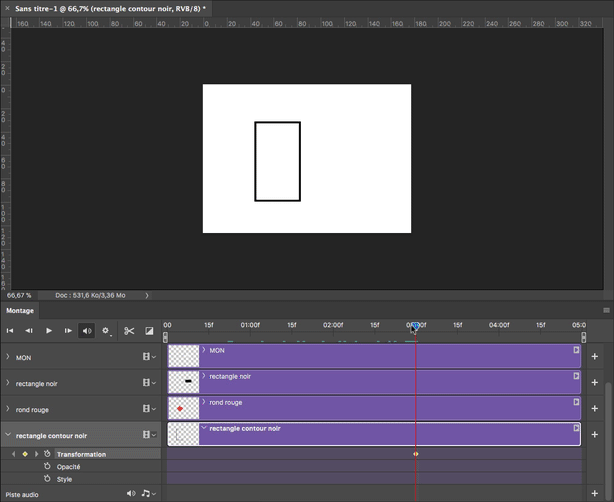Click work area end handle
The height and width of the screenshot is (502, 614).
click(583, 337)
